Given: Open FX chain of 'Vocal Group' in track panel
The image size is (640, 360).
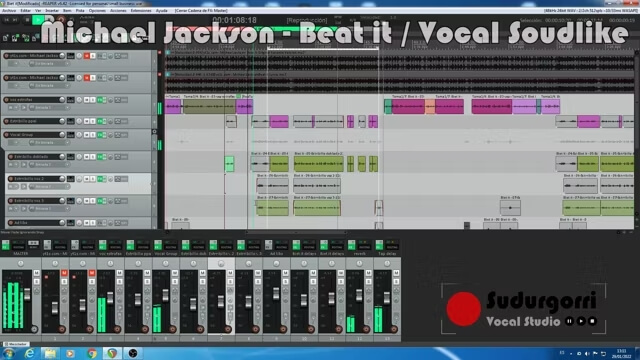Looking at the screenshot, I should [100, 135].
